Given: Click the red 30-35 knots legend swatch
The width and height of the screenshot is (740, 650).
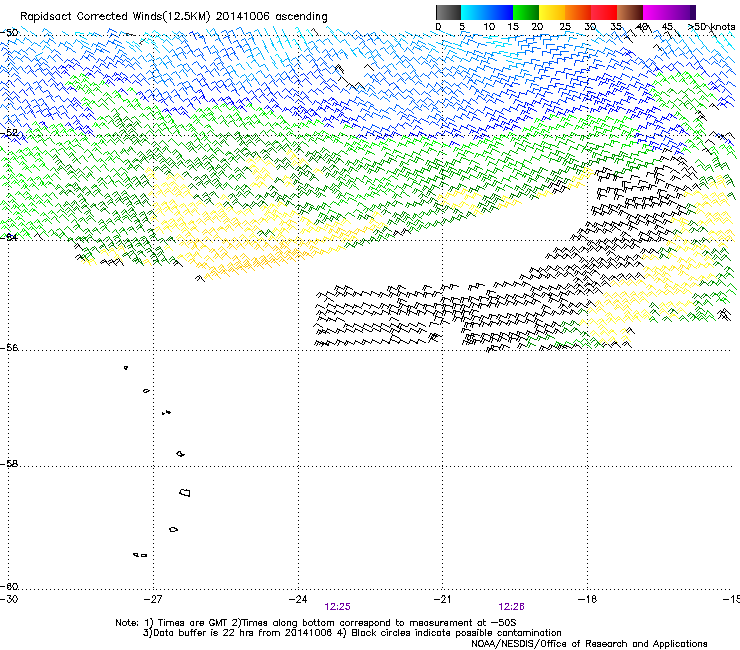Looking at the screenshot, I should tap(604, 12).
